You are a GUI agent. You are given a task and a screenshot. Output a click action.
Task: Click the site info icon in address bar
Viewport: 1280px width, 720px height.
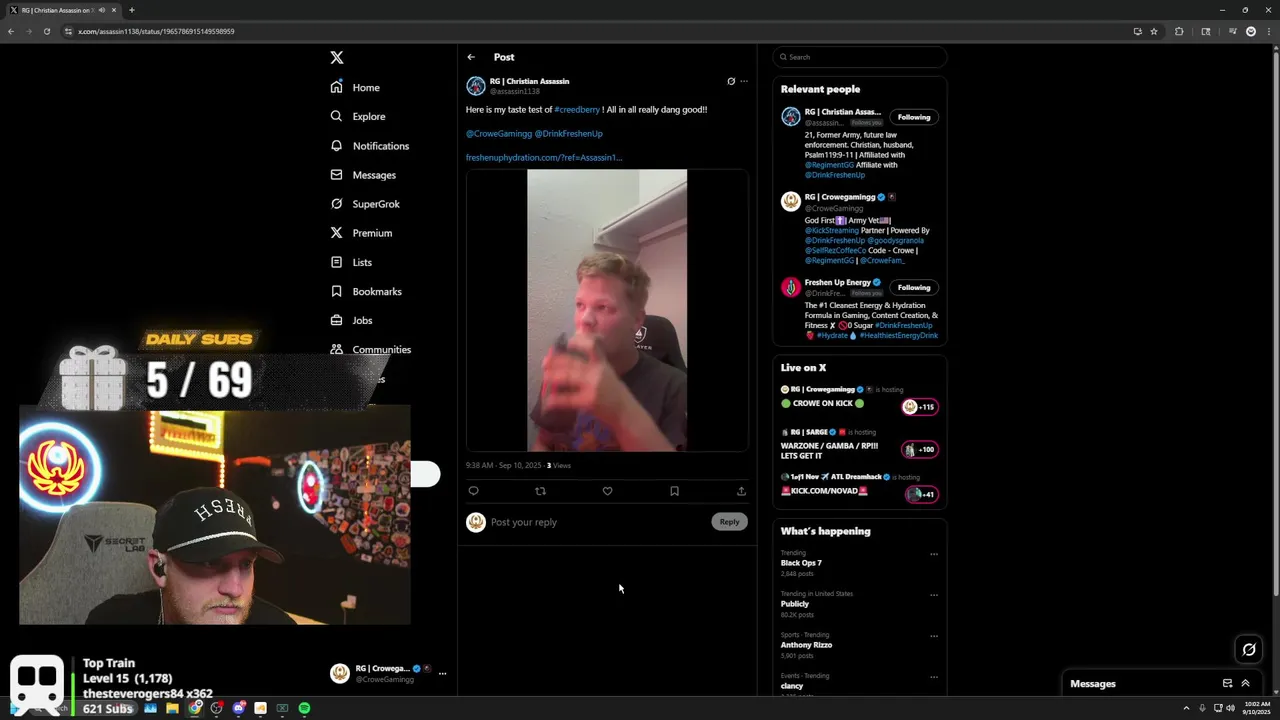point(68,31)
